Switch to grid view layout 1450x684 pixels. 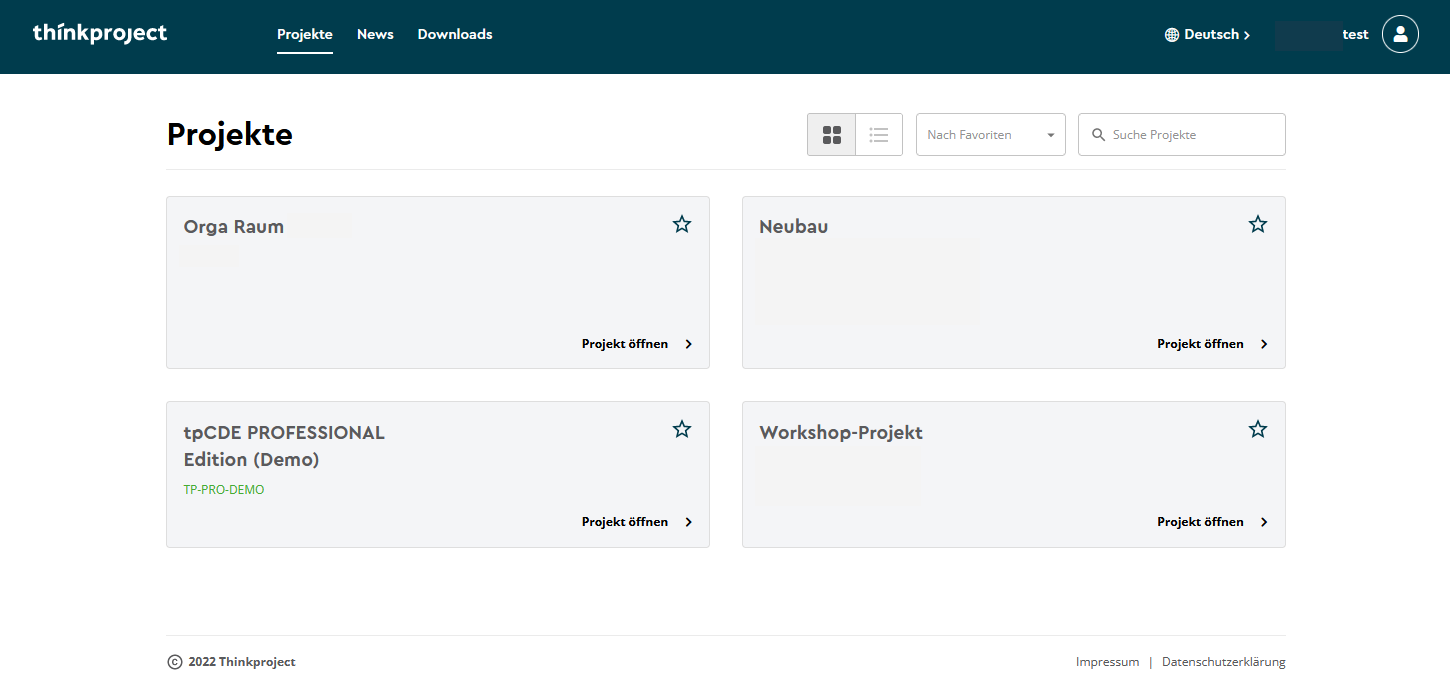click(831, 135)
